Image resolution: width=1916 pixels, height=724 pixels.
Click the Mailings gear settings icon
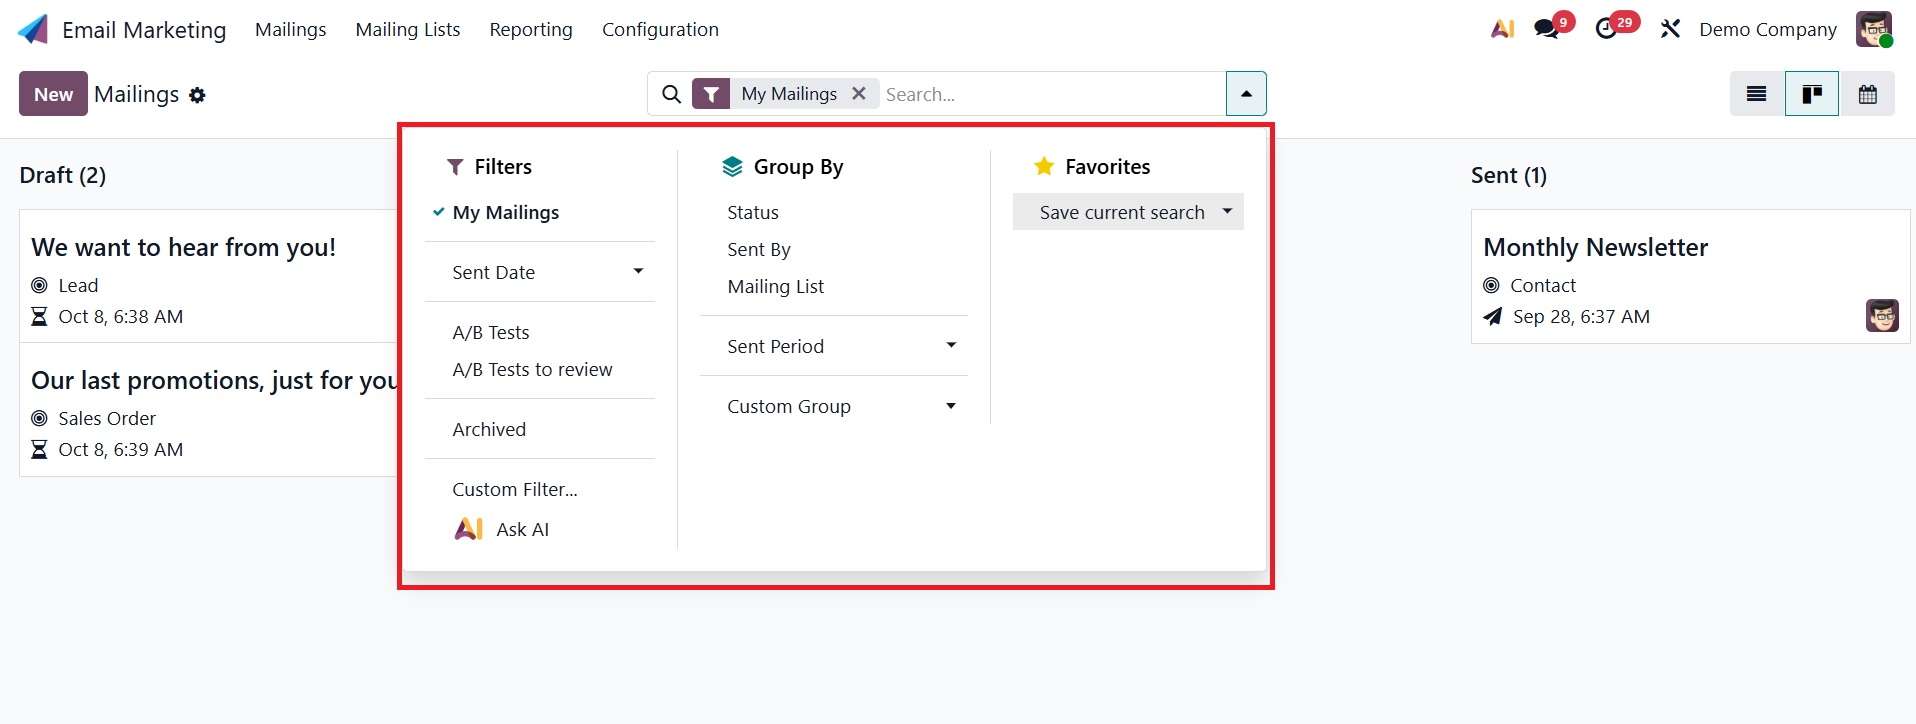coord(197,95)
